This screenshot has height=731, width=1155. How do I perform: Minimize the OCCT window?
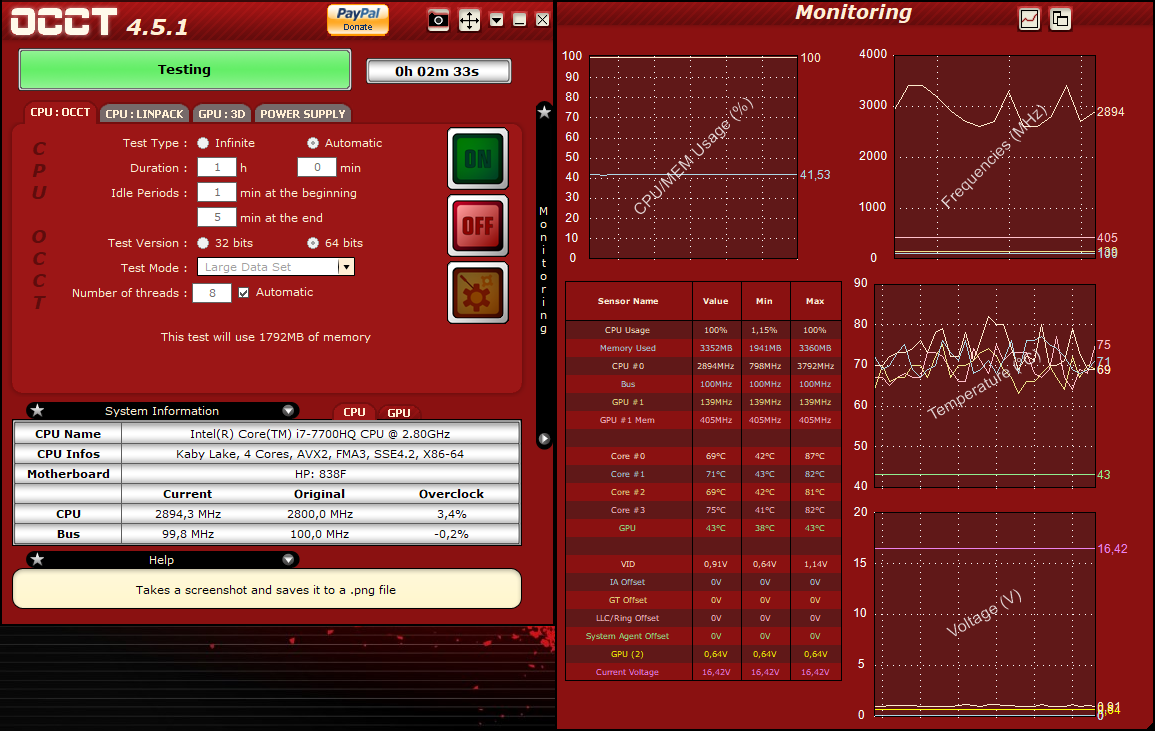pos(519,20)
